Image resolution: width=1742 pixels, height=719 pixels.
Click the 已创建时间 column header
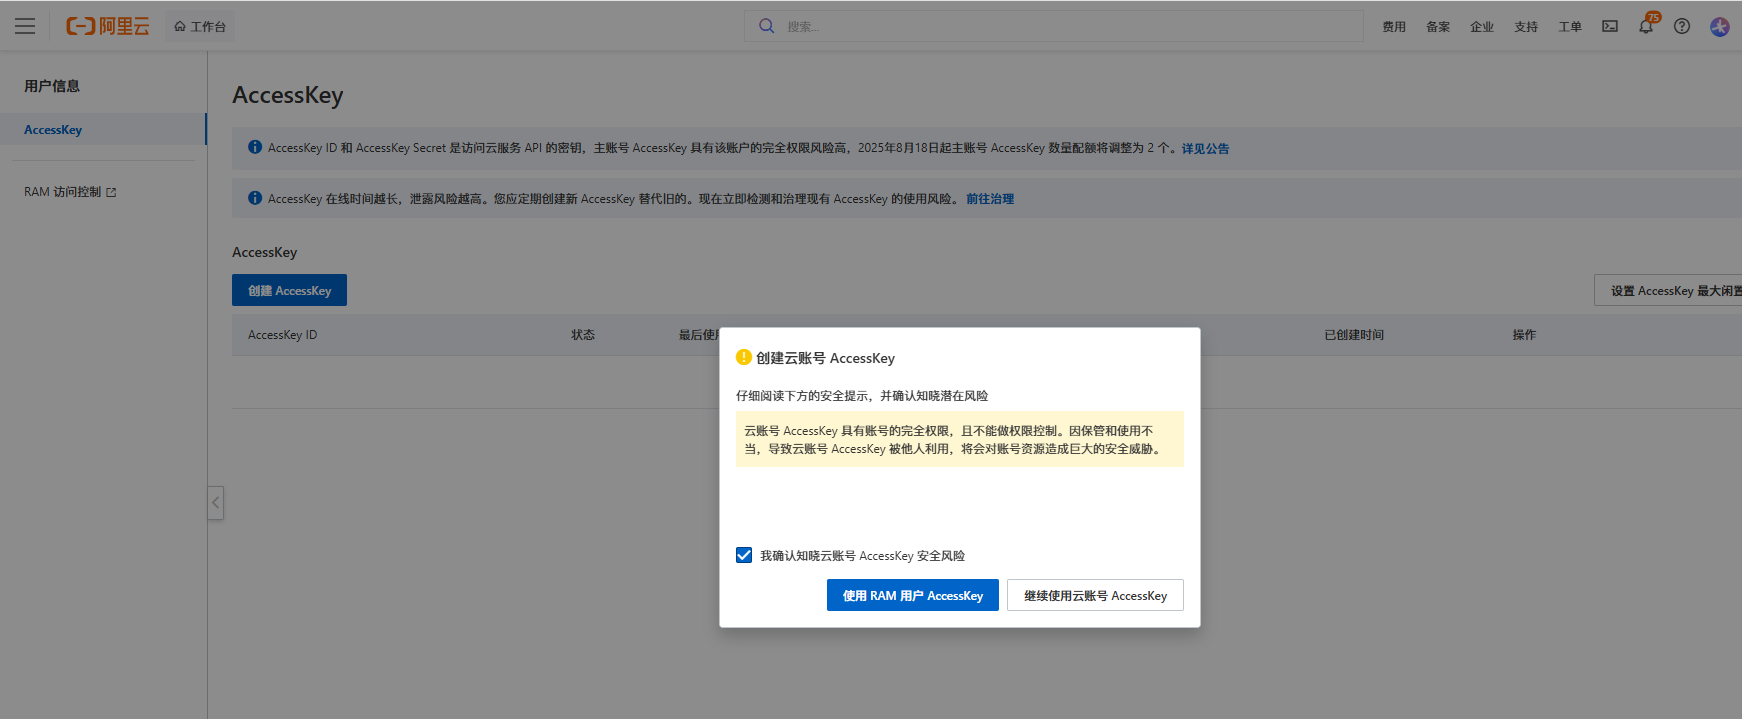[x=1354, y=335]
